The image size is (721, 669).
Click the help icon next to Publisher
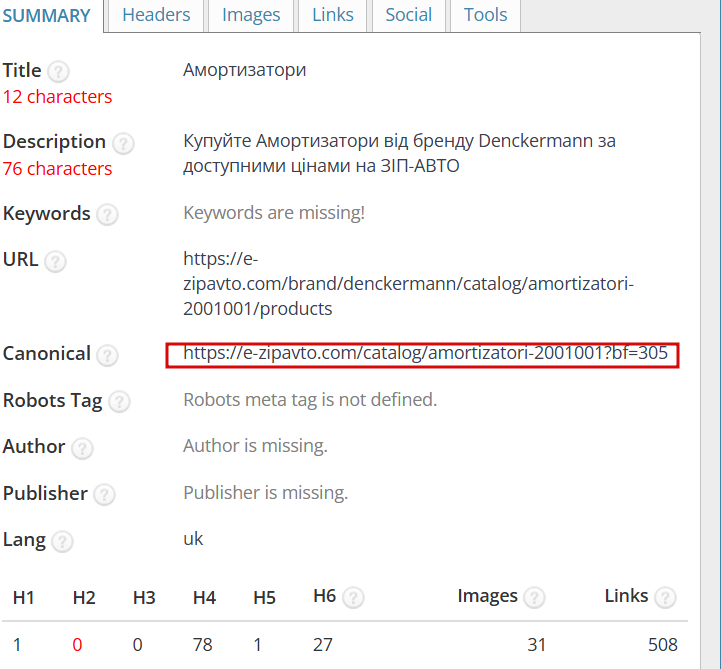pos(104,495)
